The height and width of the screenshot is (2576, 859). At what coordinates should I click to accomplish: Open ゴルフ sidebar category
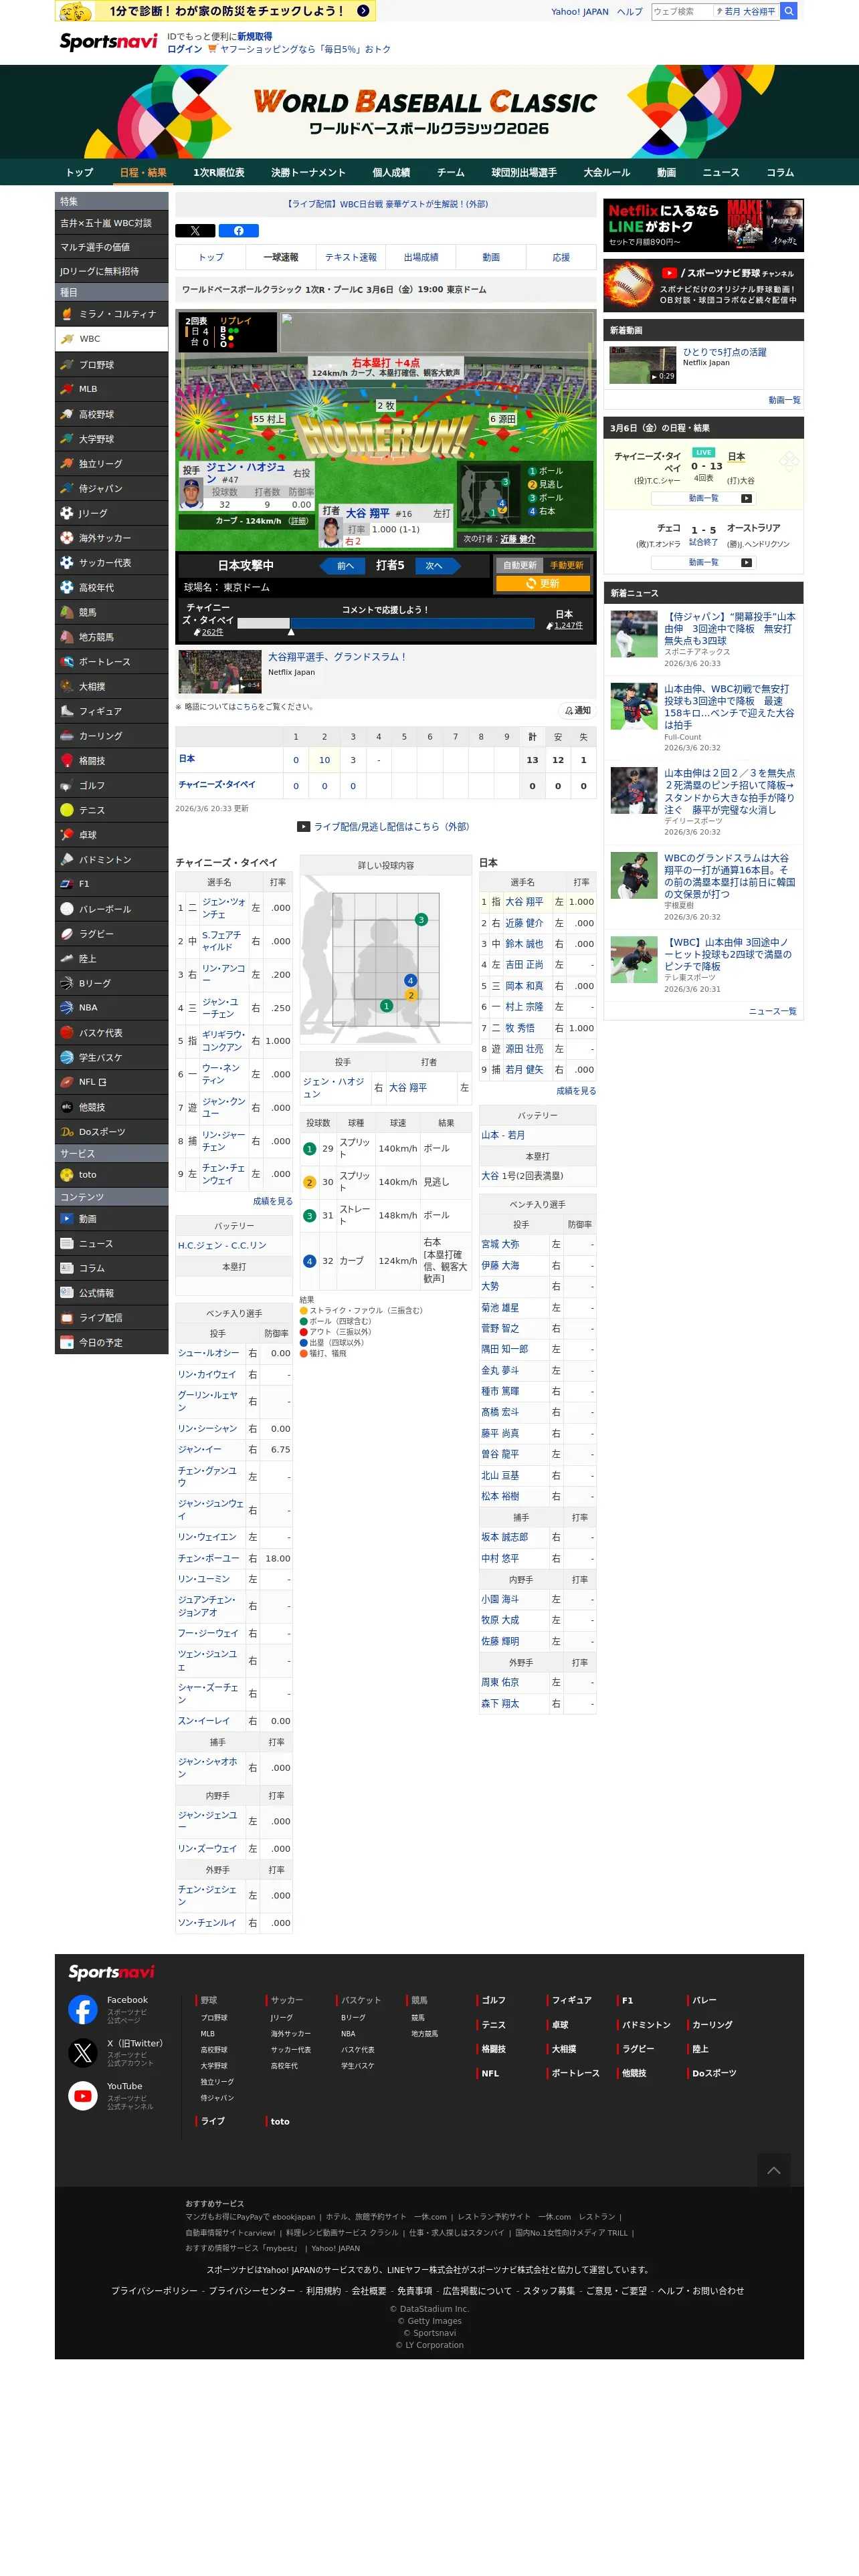coord(111,785)
